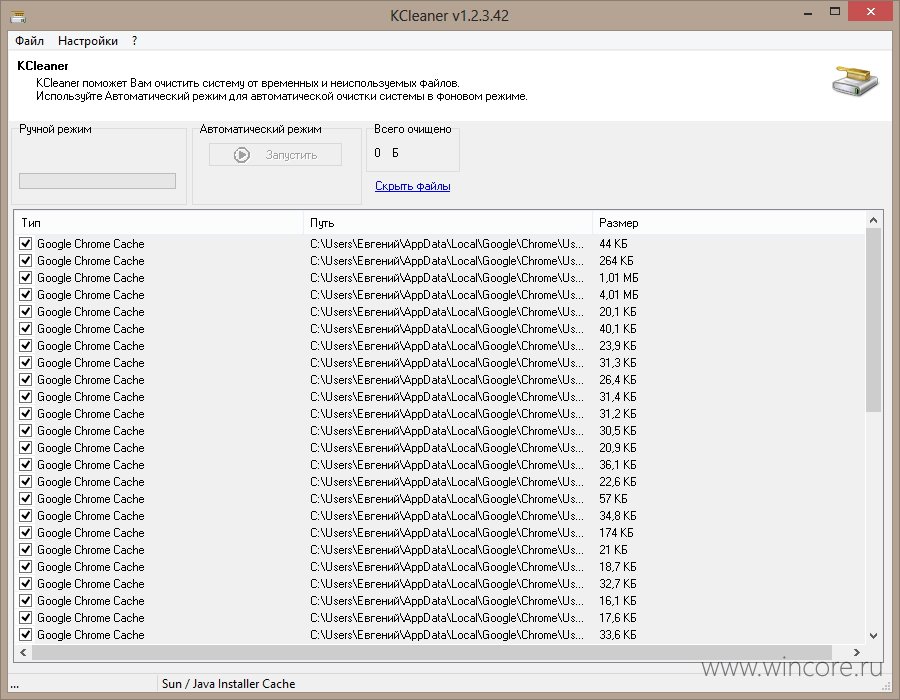Open the Файл menu
Screen dimensions: 900x700
(x=29, y=41)
